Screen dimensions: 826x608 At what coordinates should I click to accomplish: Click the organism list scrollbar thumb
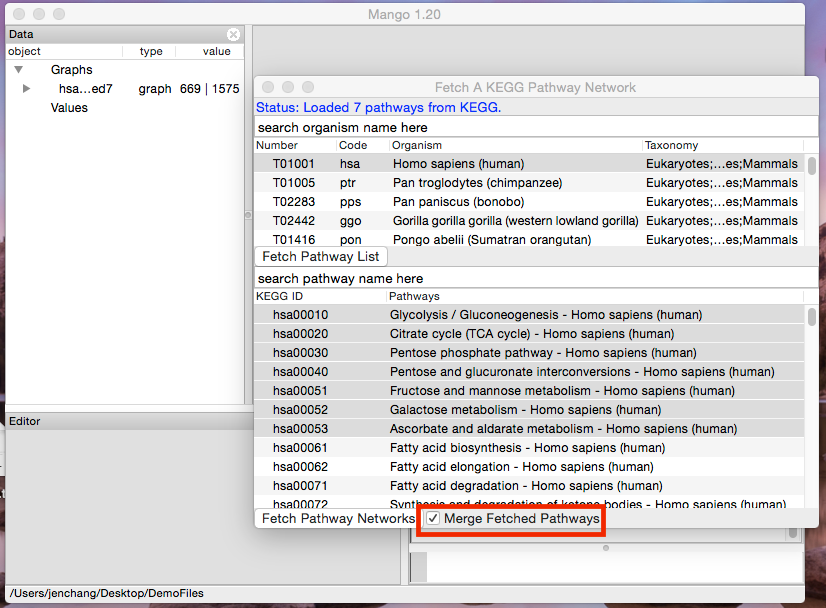[x=812, y=166]
